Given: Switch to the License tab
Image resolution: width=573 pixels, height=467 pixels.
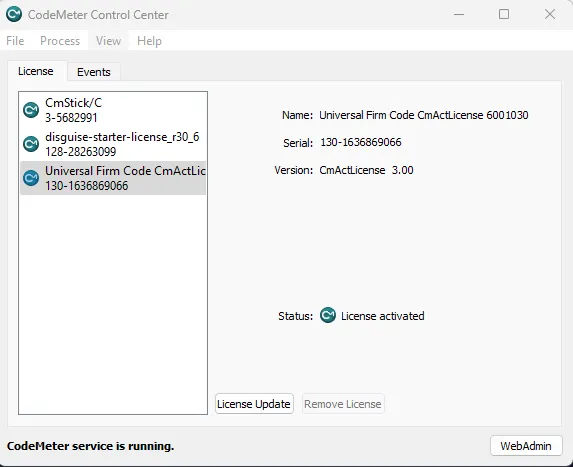Looking at the screenshot, I should click(x=36, y=71).
